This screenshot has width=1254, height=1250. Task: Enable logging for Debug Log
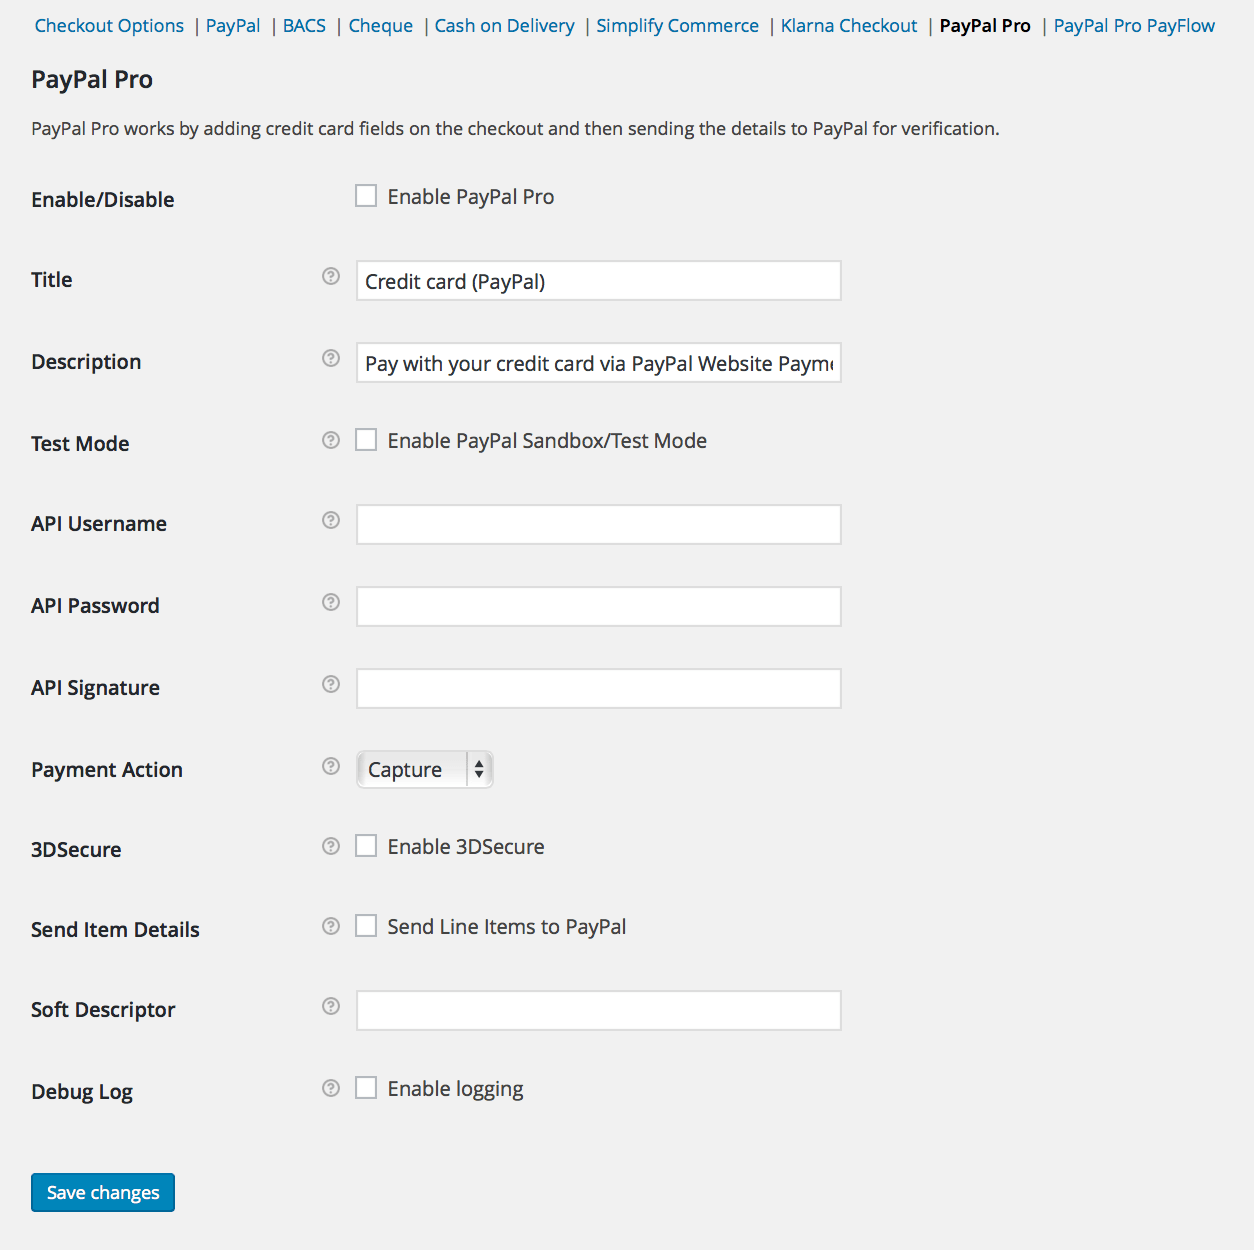pos(366,1087)
